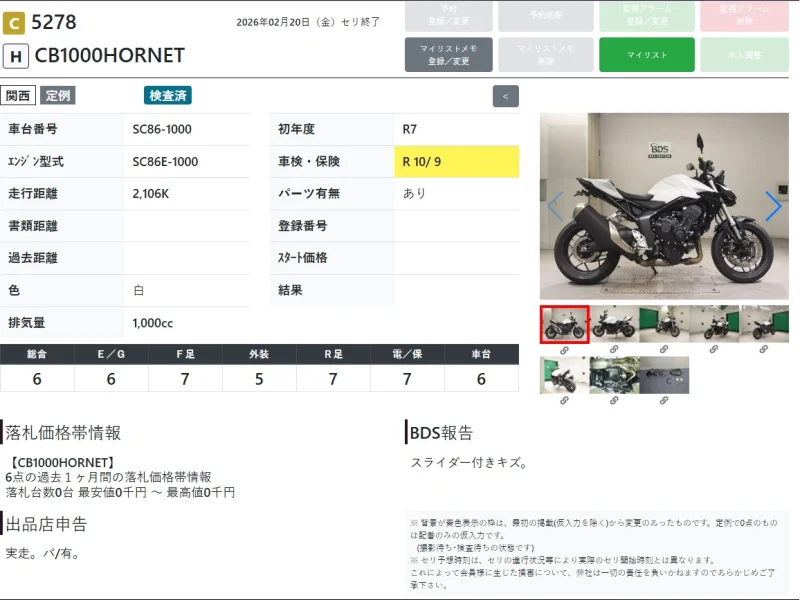The height and width of the screenshot is (600, 800).
Task: Click the report text スライダー付きキズ。
Action: pyautogui.click(x=469, y=463)
